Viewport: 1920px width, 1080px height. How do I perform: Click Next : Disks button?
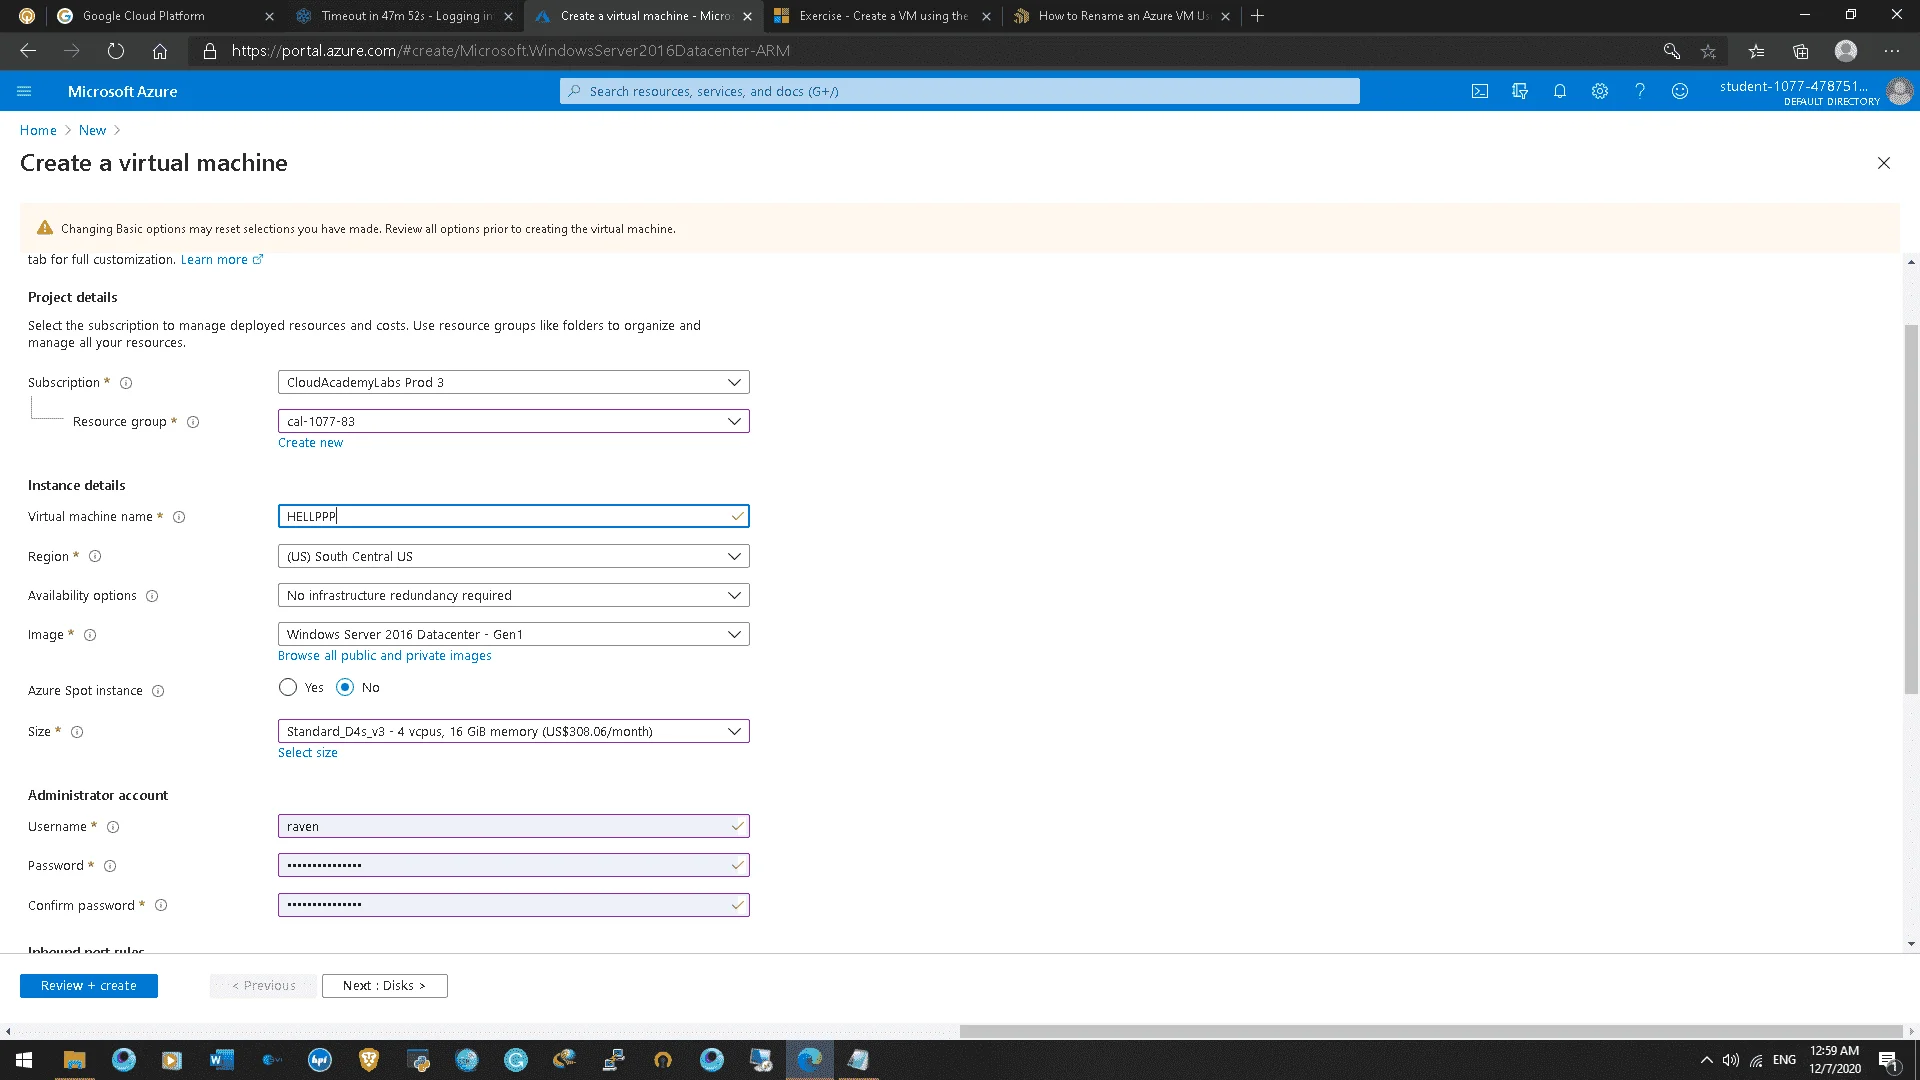(385, 986)
